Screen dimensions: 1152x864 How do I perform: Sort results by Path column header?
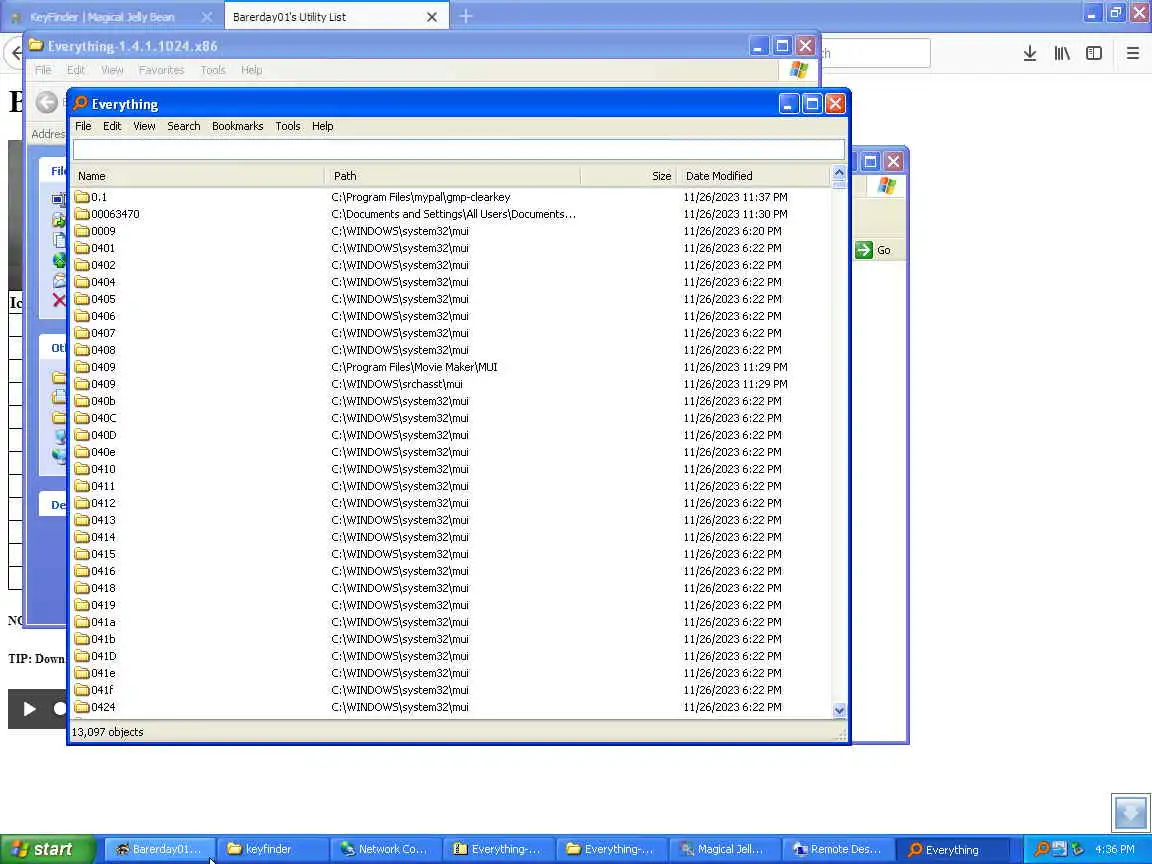(x=453, y=176)
